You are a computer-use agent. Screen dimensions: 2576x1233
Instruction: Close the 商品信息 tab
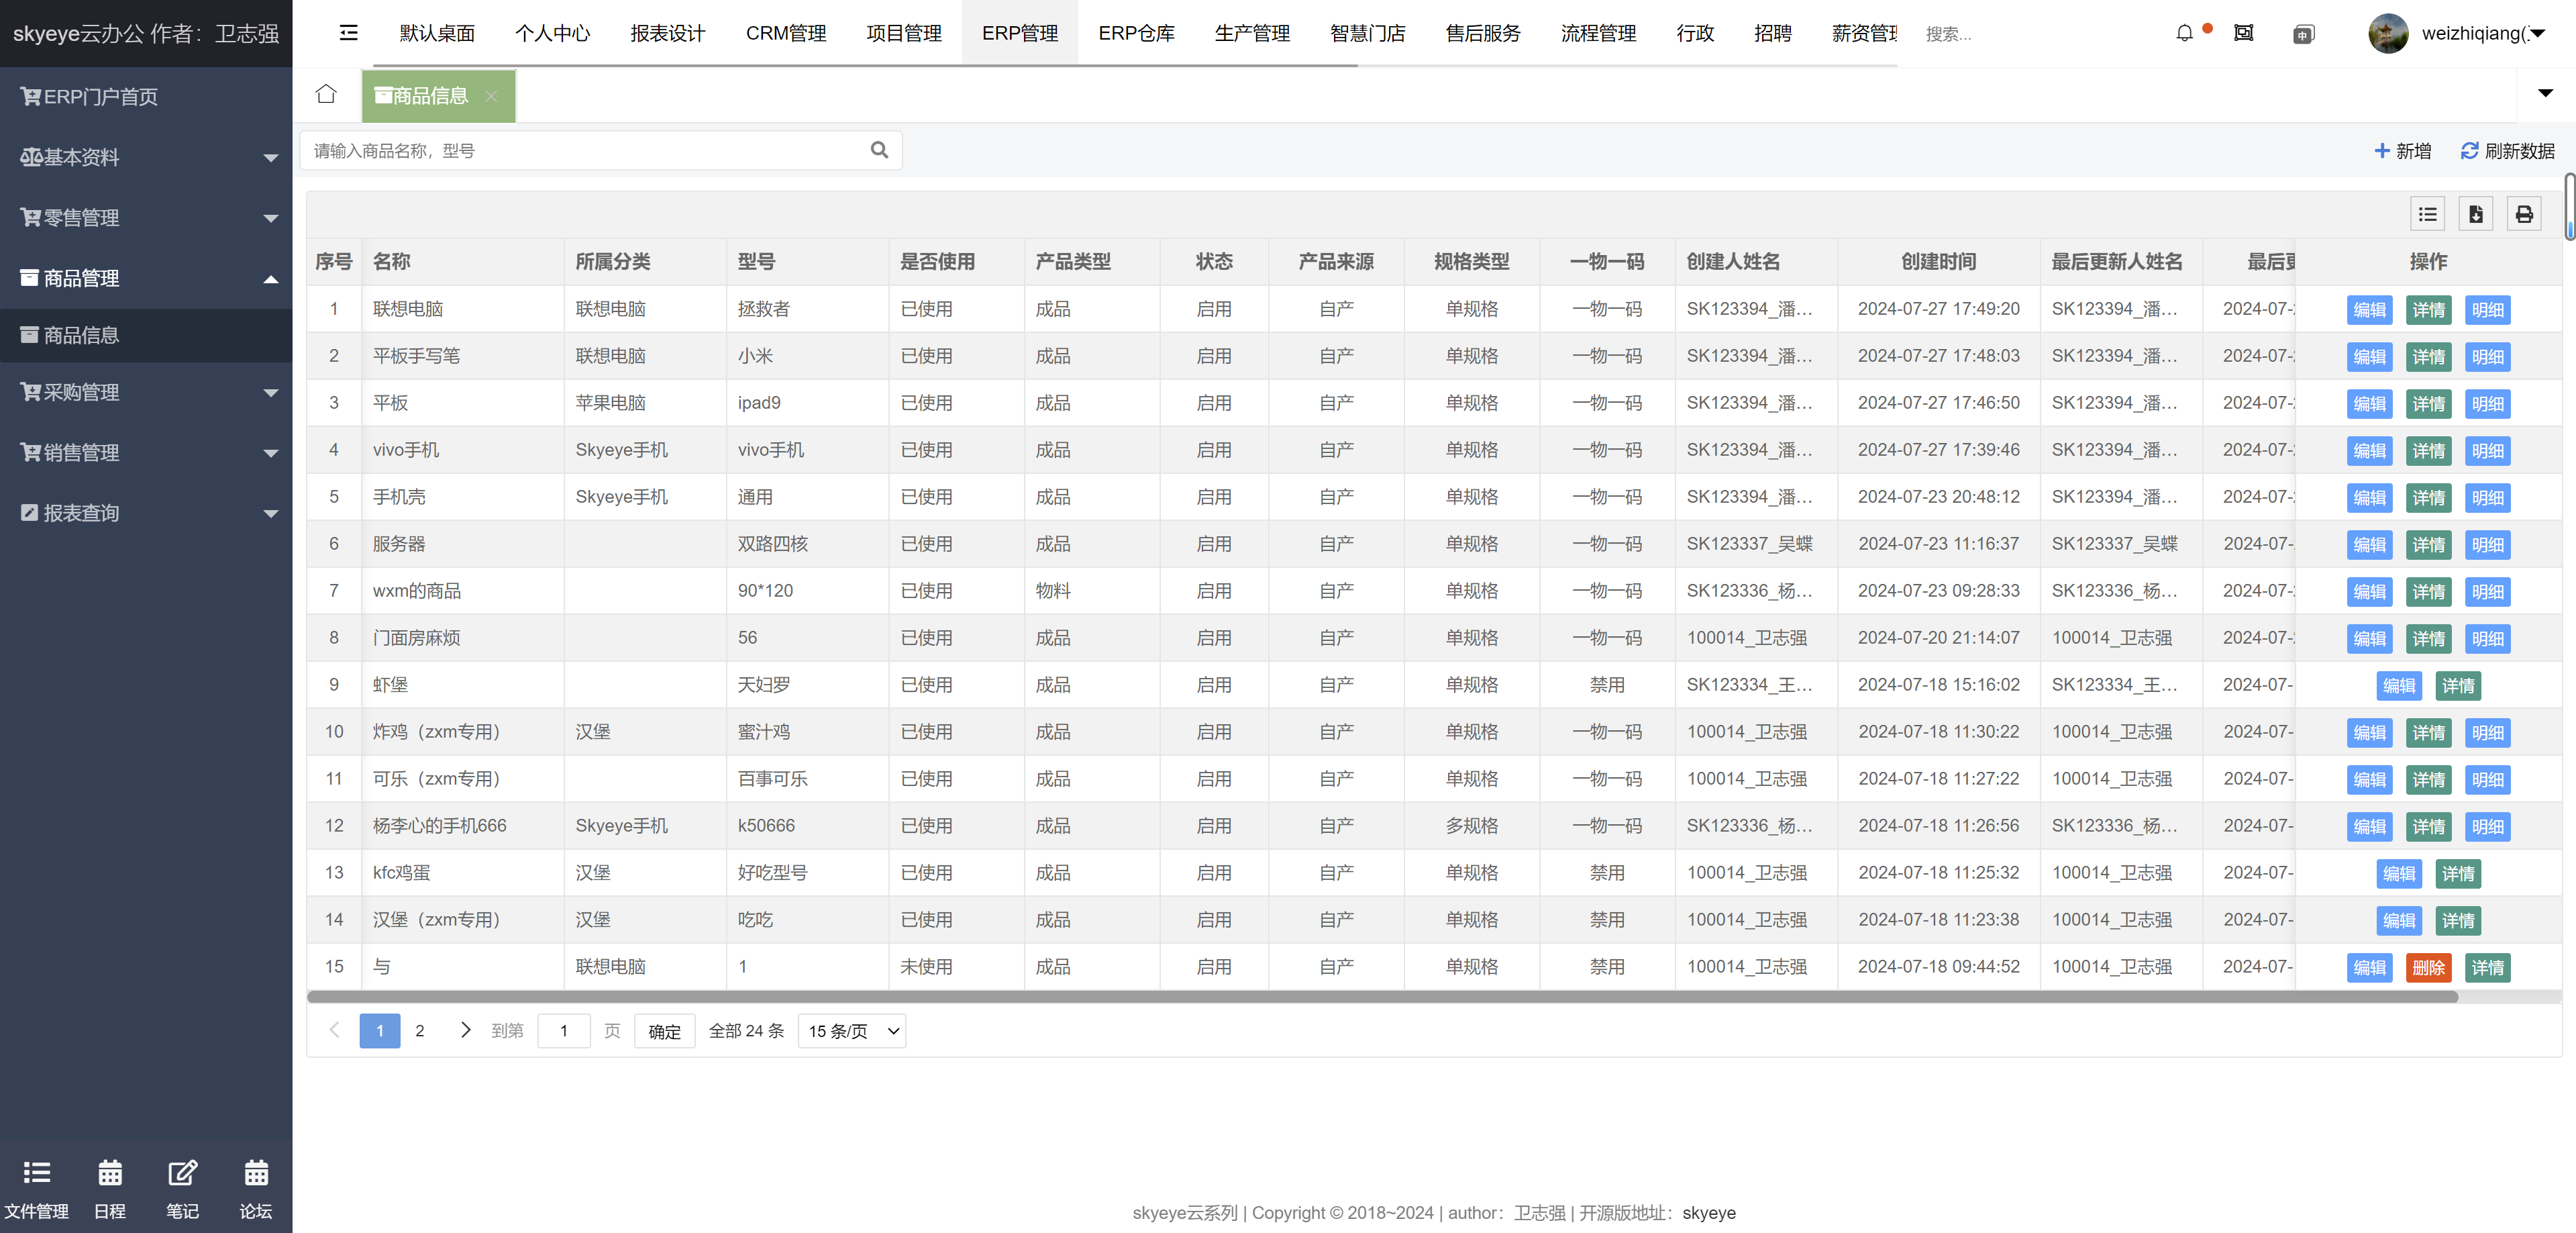[x=491, y=96]
